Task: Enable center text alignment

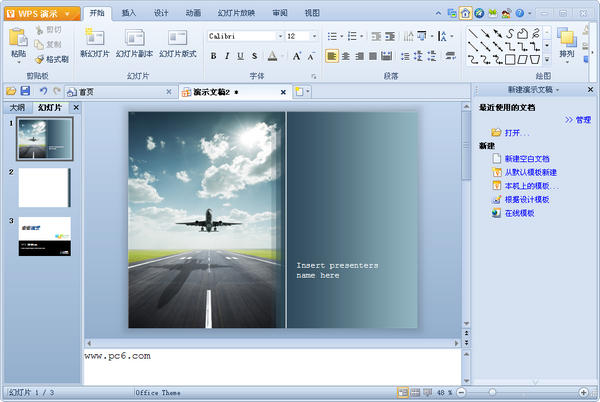Action: pos(346,56)
